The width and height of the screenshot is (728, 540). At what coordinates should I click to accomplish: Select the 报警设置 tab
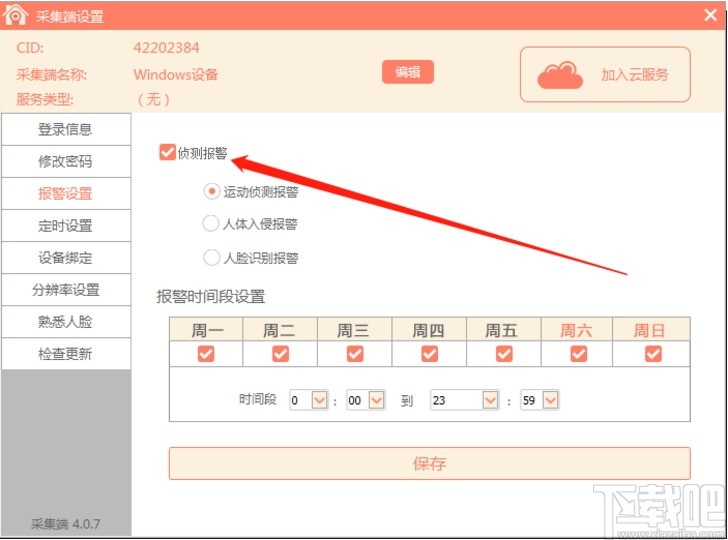point(65,193)
